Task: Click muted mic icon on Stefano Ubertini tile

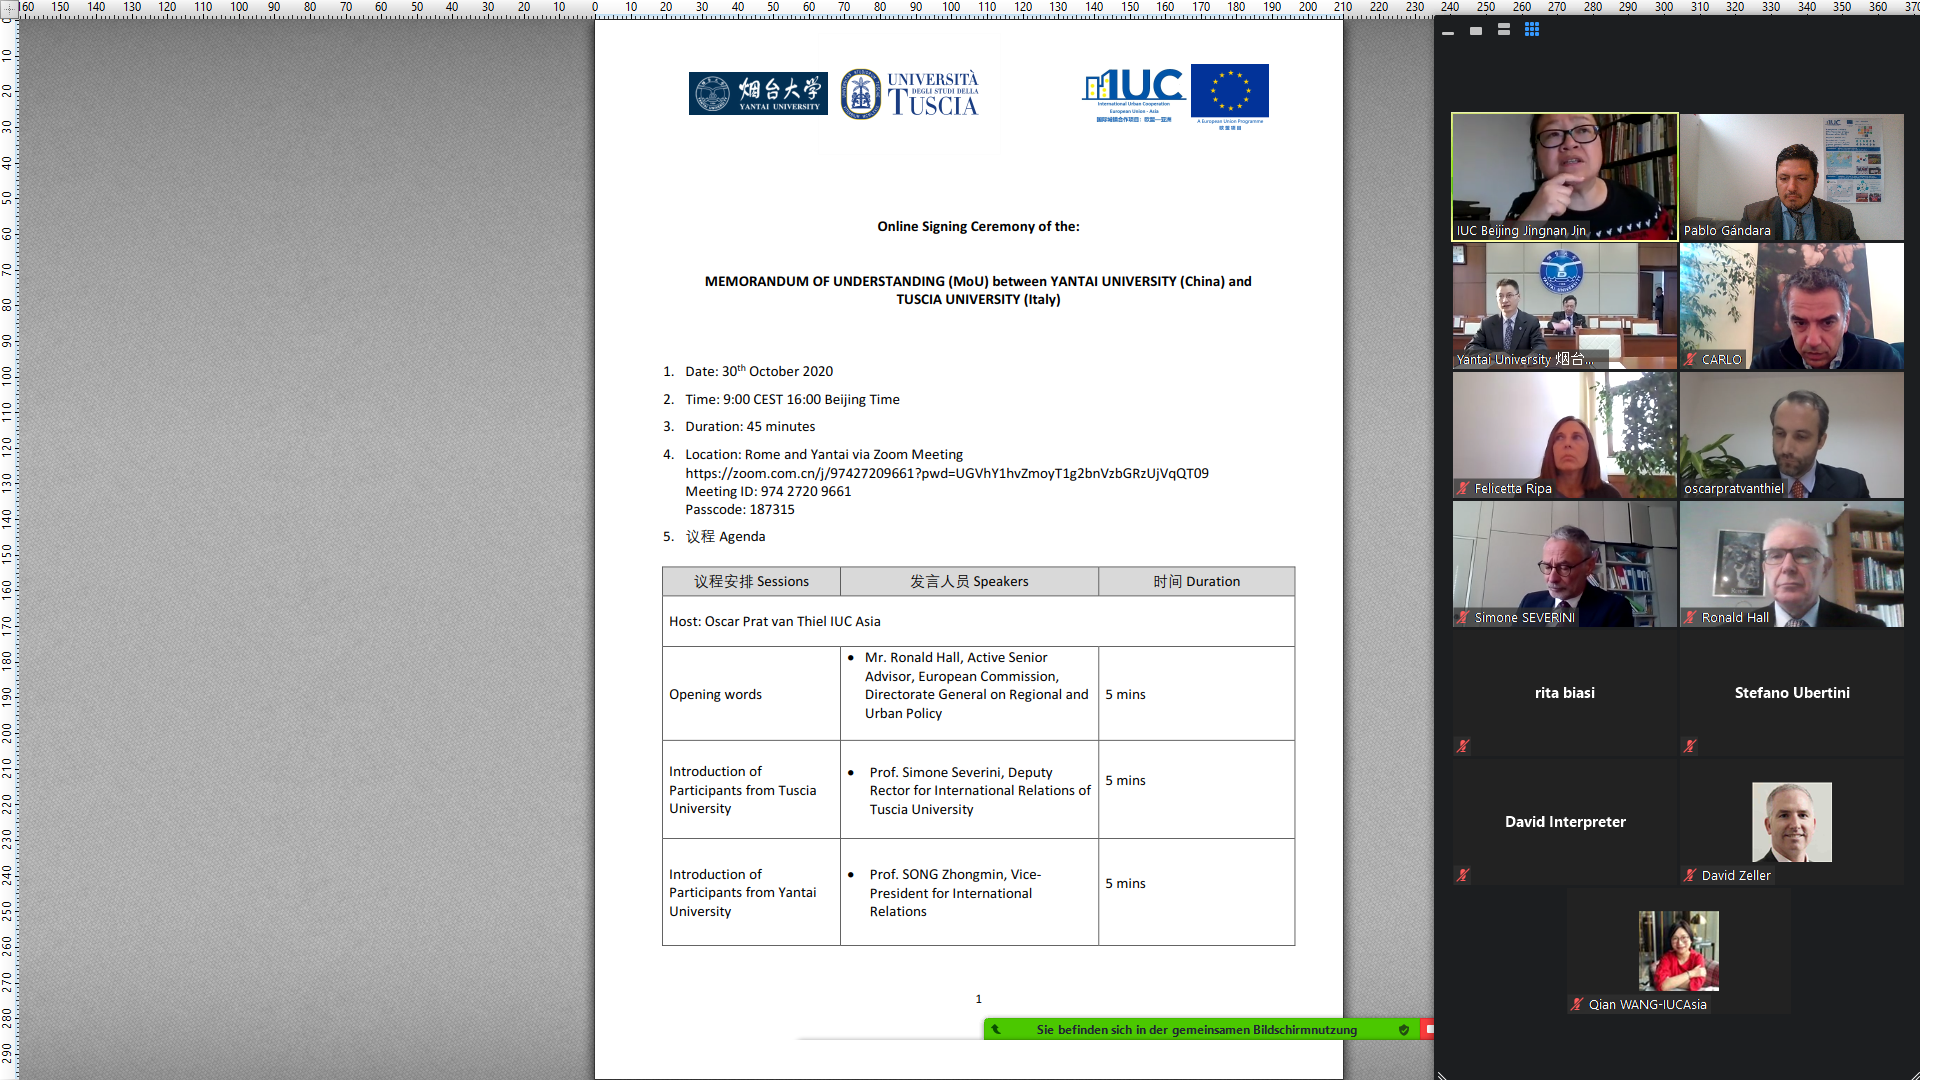Action: (1689, 746)
